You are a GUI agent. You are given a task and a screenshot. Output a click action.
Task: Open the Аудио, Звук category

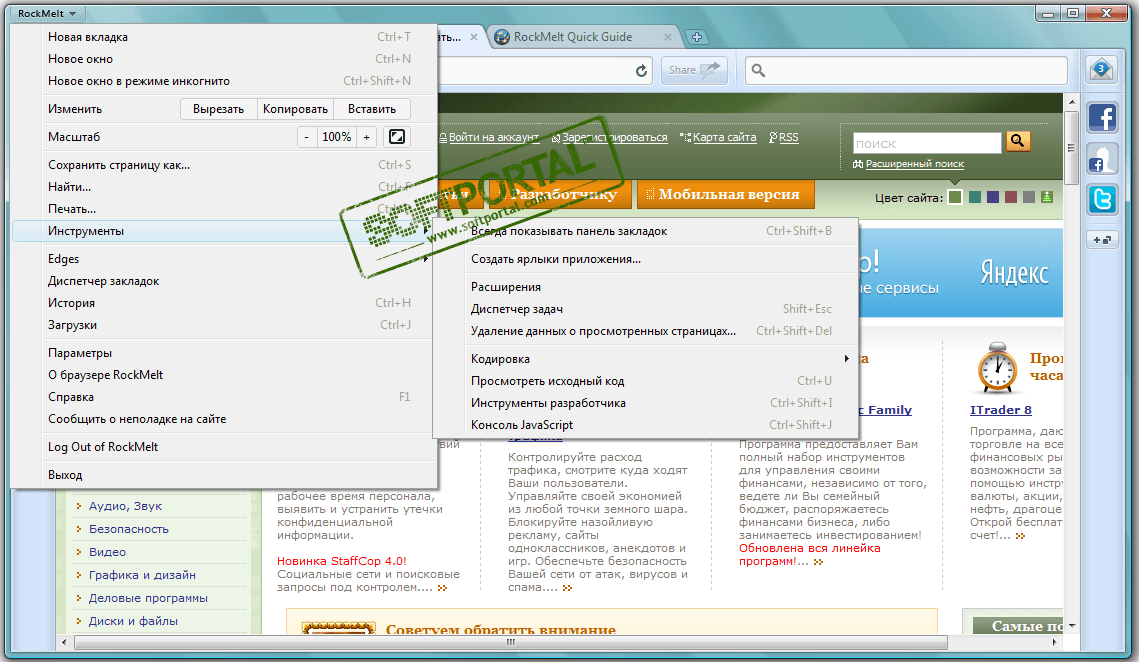pos(125,506)
